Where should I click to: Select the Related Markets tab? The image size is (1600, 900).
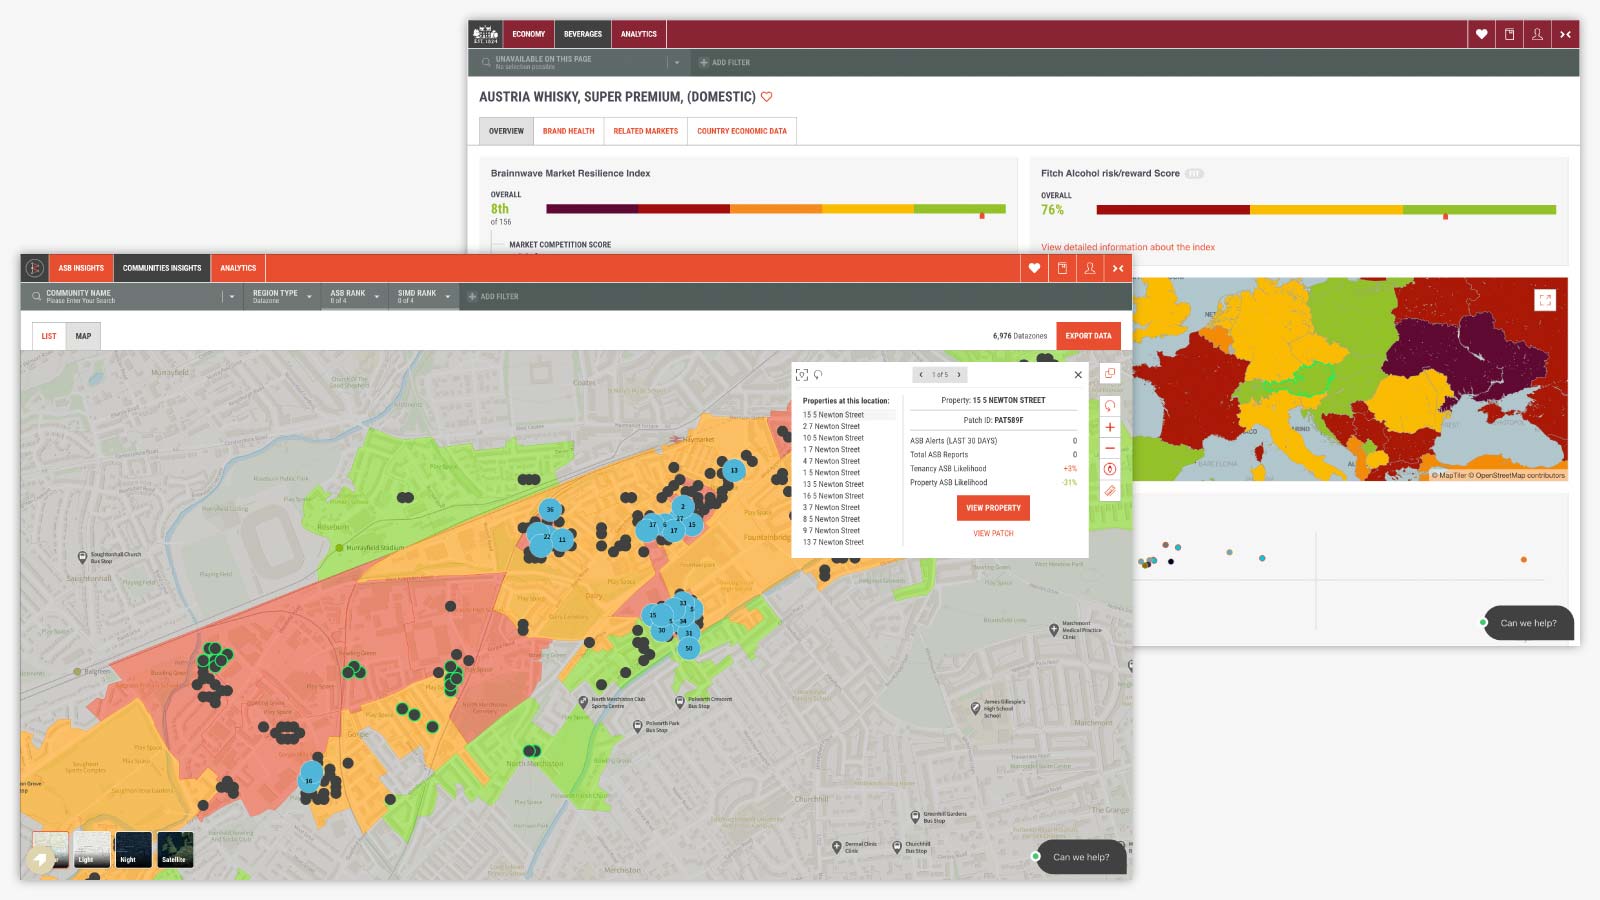coord(646,131)
